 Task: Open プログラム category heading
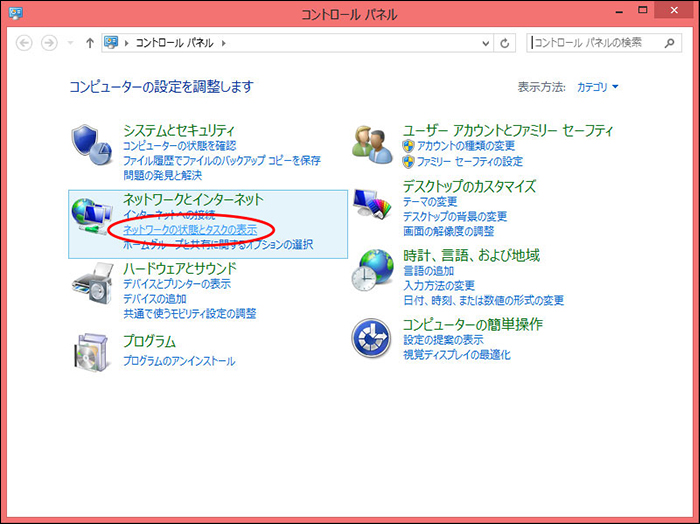(x=150, y=341)
